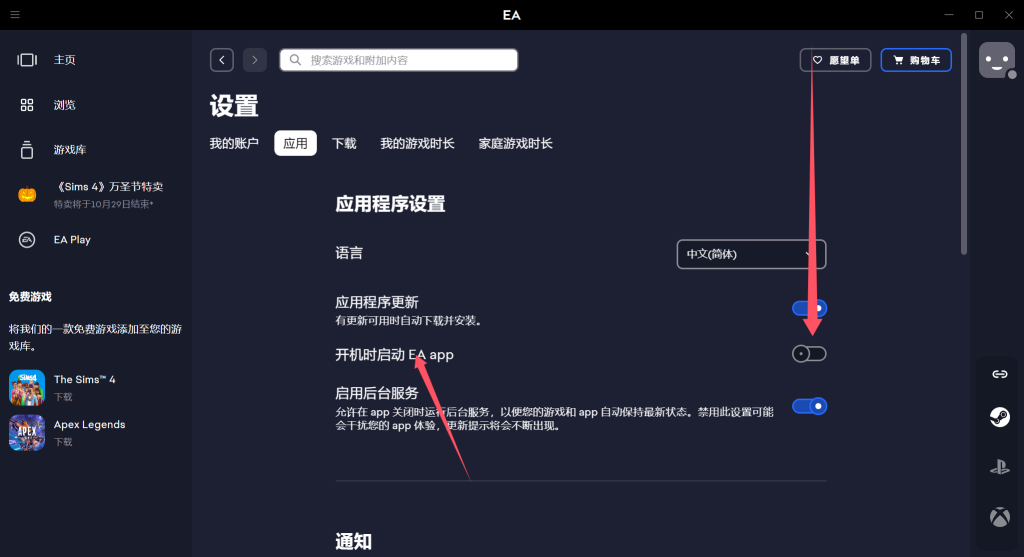The width and height of the screenshot is (1024, 557).
Task: Open the 购物车 shopping cart
Action: coord(916,60)
